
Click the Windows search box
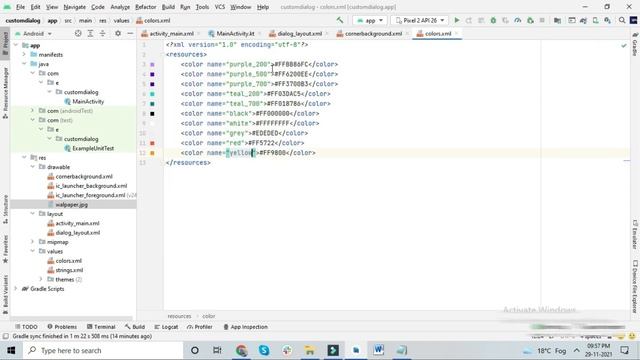tap(103, 350)
